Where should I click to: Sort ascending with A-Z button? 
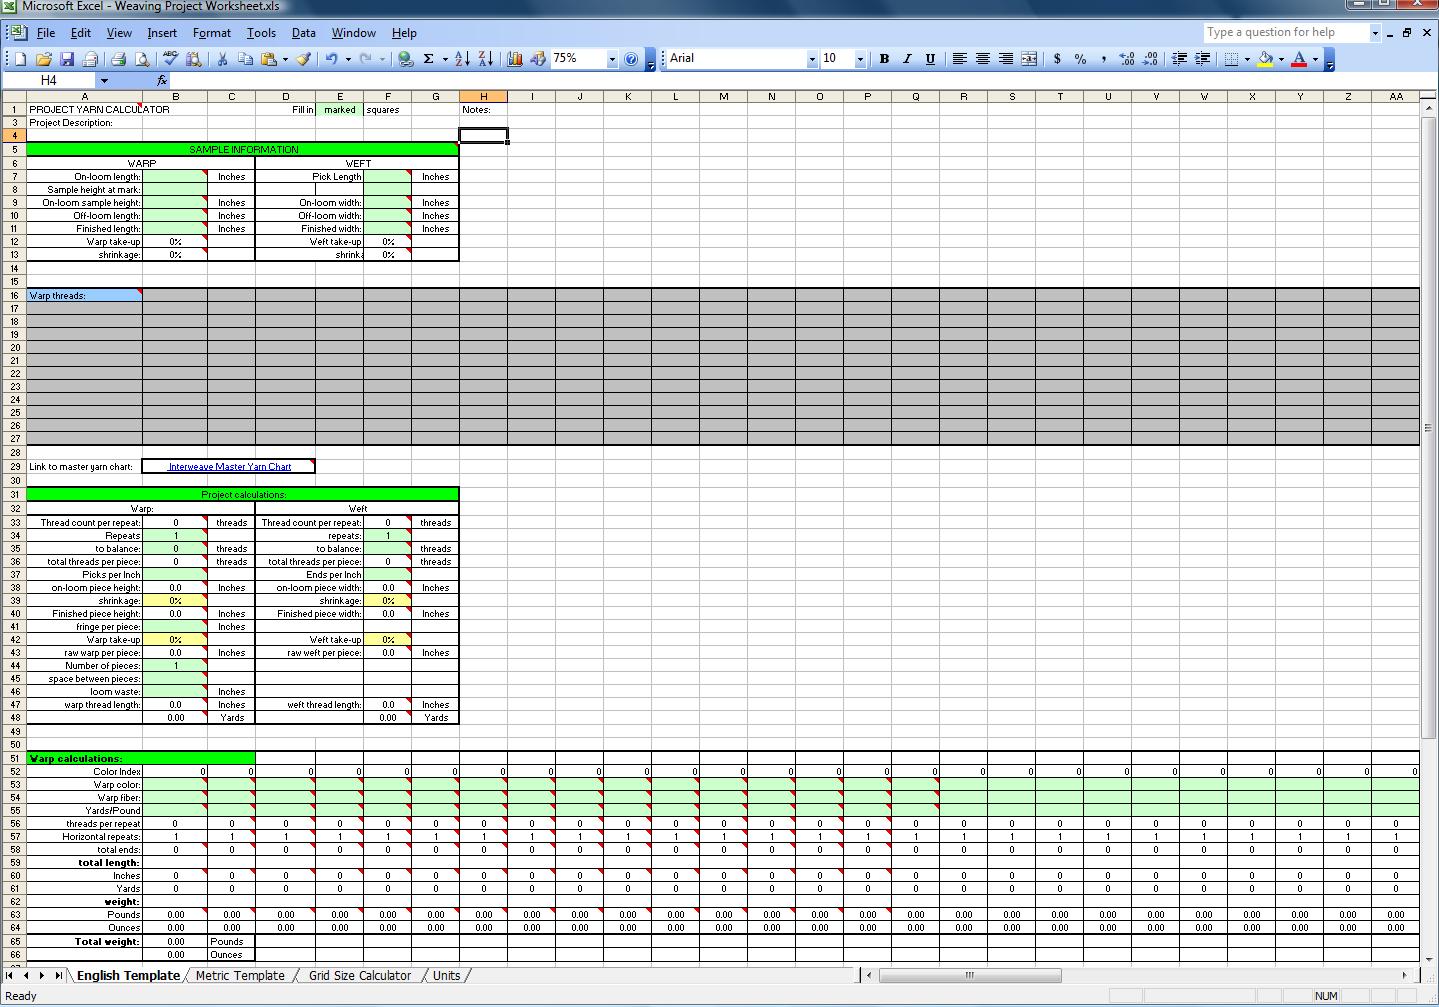point(462,59)
